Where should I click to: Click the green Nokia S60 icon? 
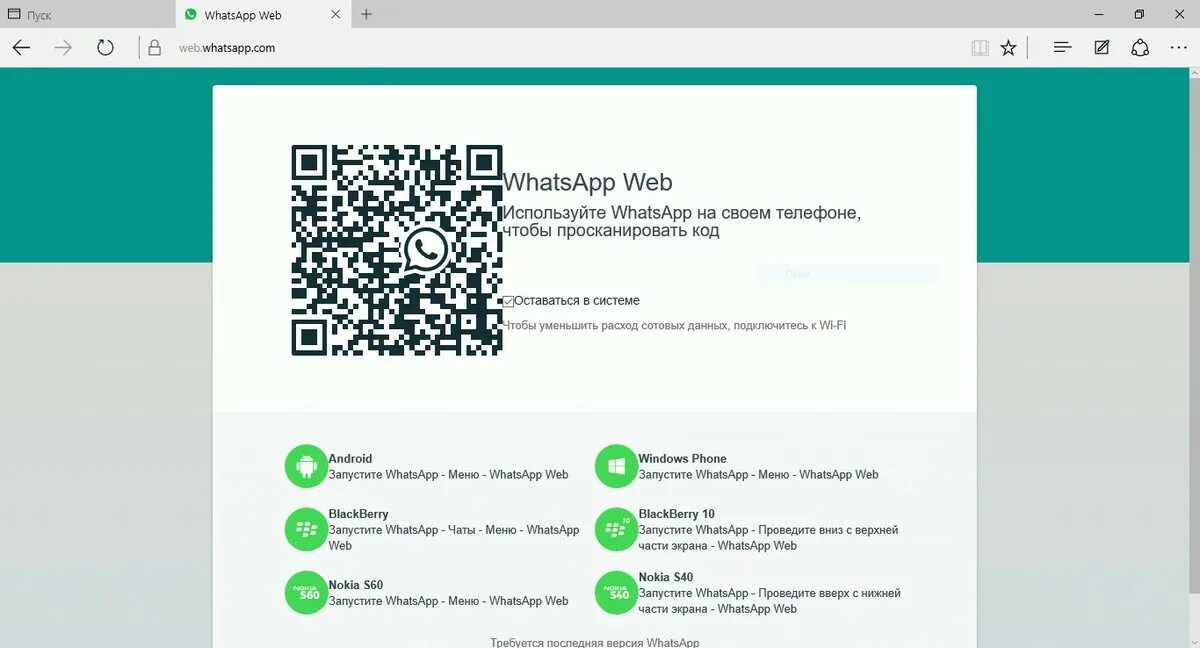coord(306,593)
